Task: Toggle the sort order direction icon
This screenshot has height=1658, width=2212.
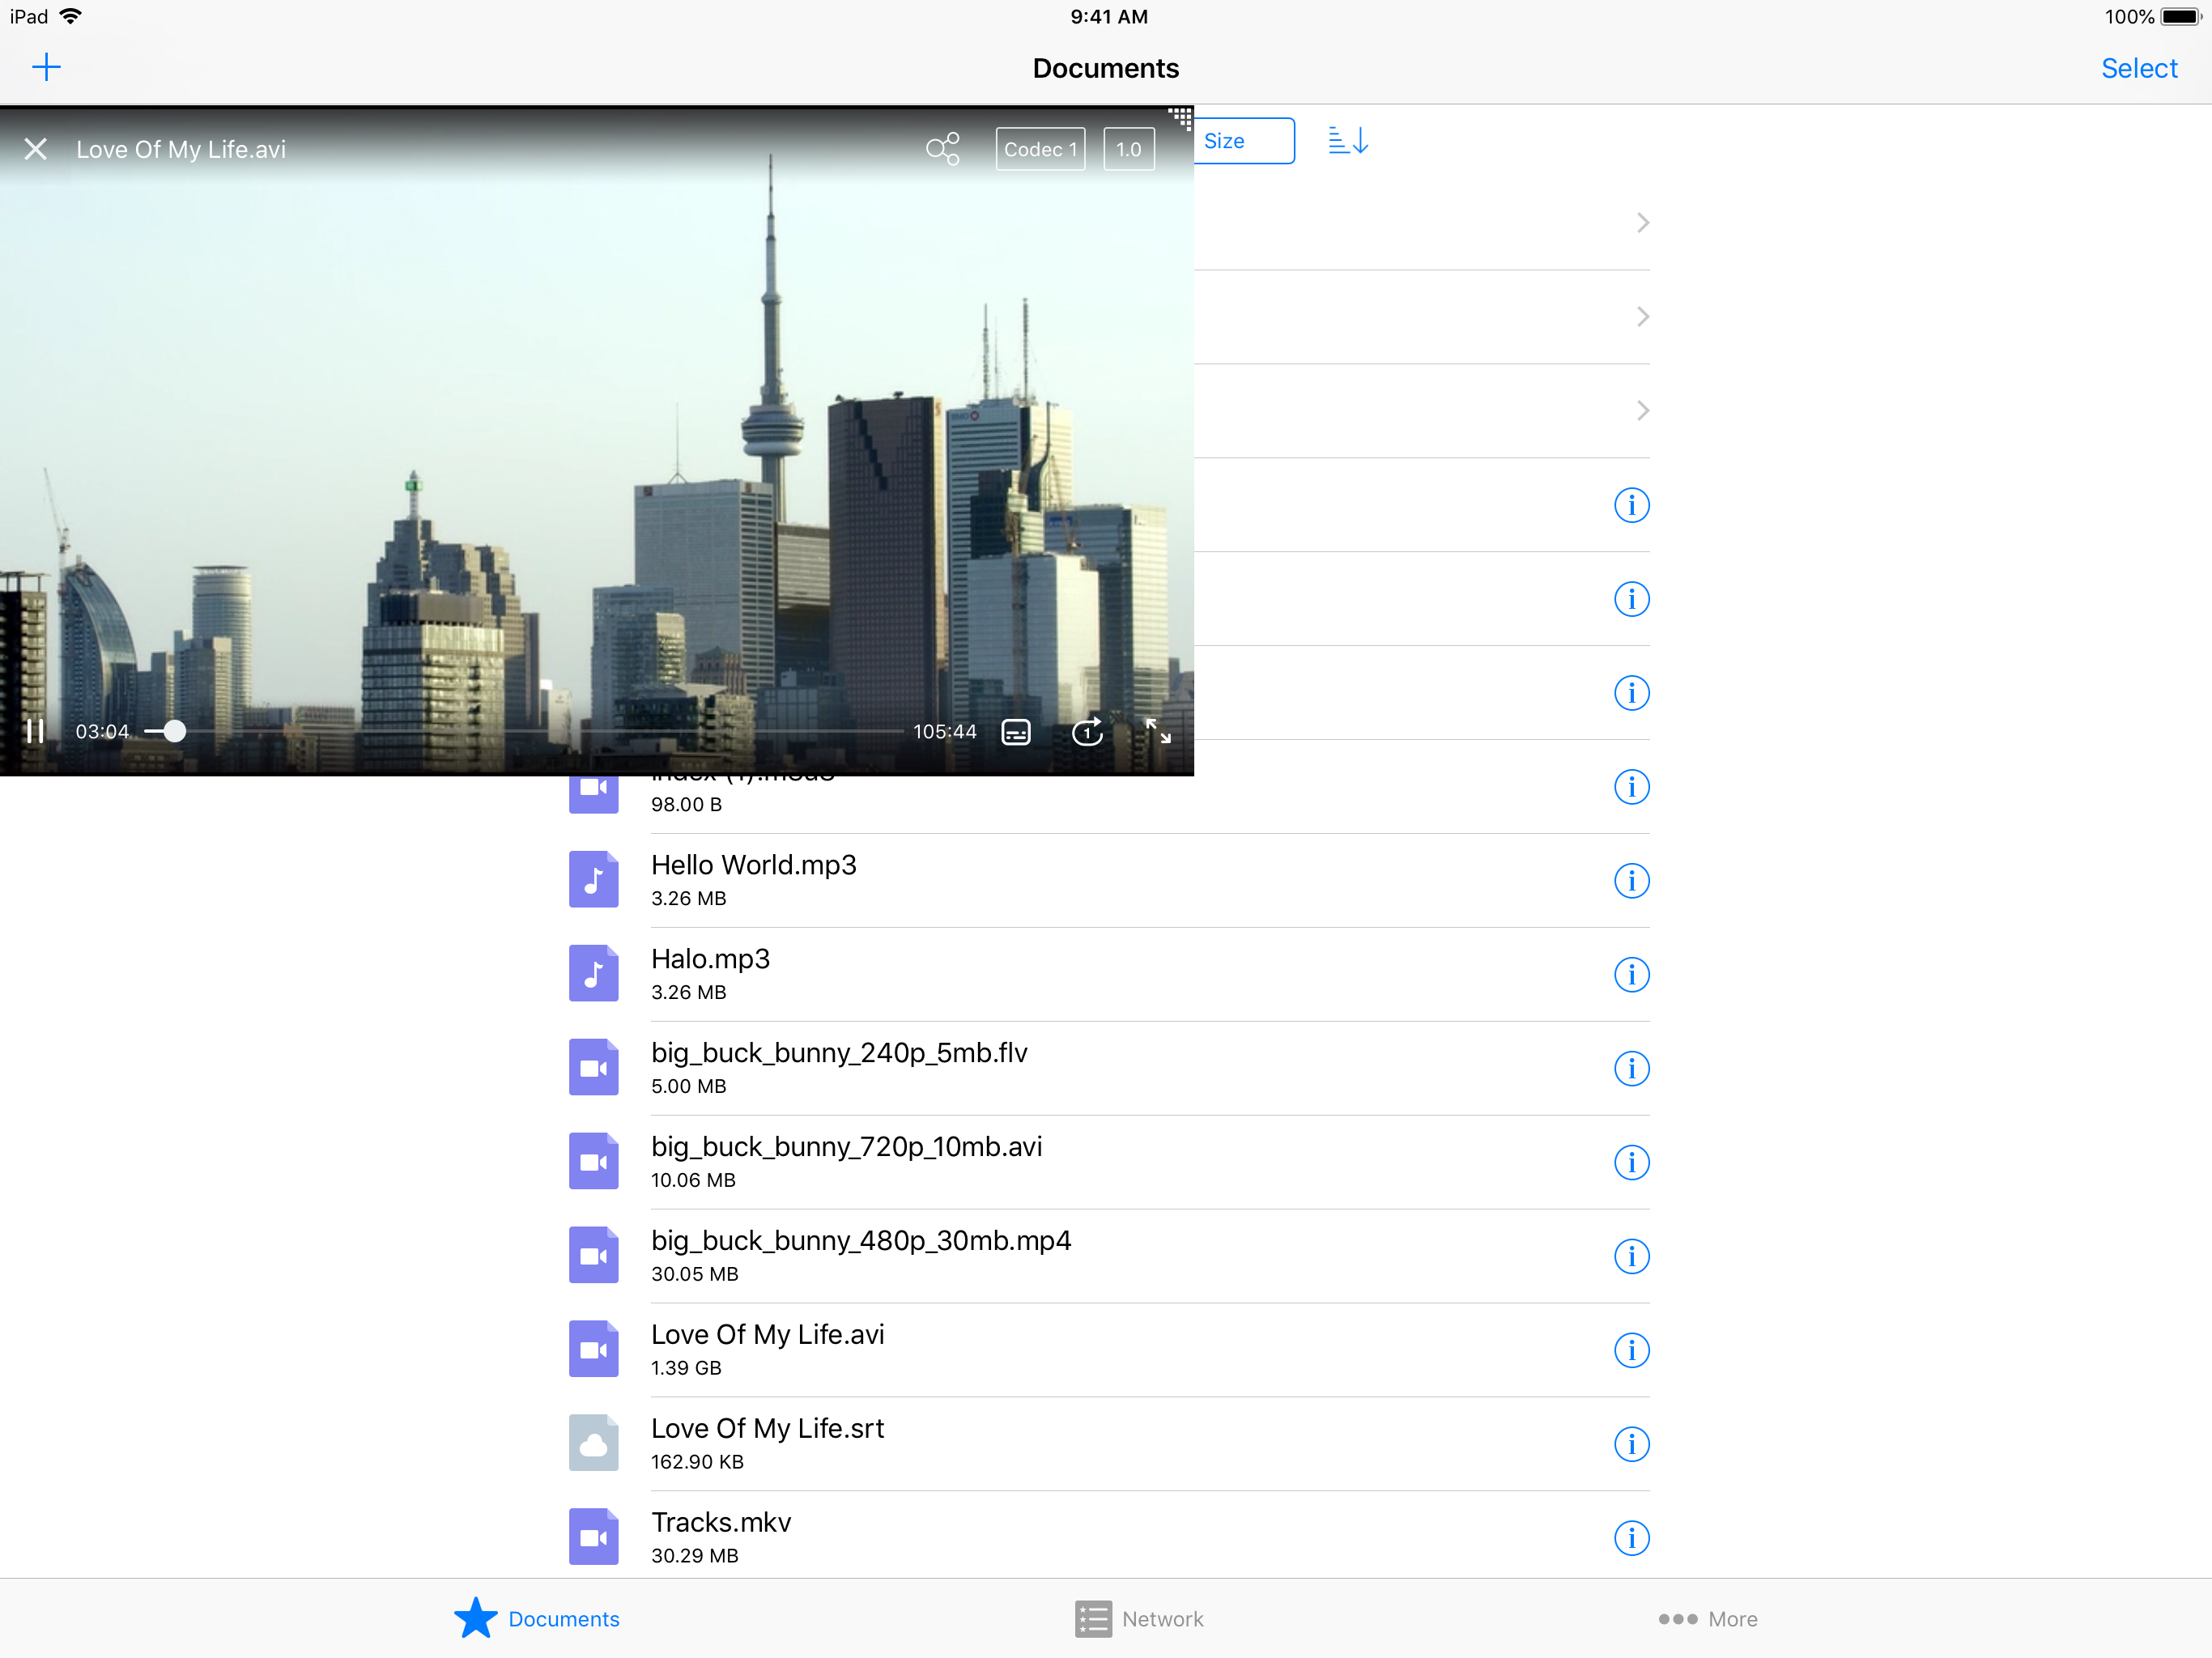Action: [x=1348, y=140]
